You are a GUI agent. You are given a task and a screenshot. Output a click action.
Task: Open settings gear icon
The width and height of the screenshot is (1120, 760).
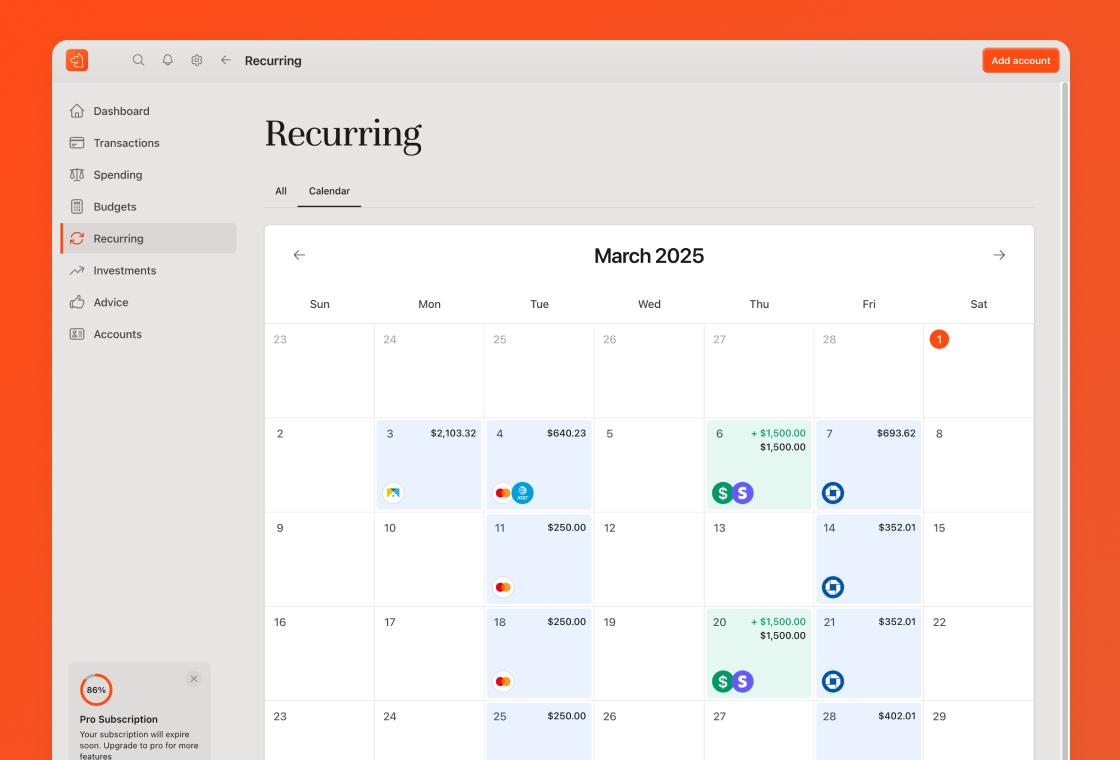[x=196, y=60]
